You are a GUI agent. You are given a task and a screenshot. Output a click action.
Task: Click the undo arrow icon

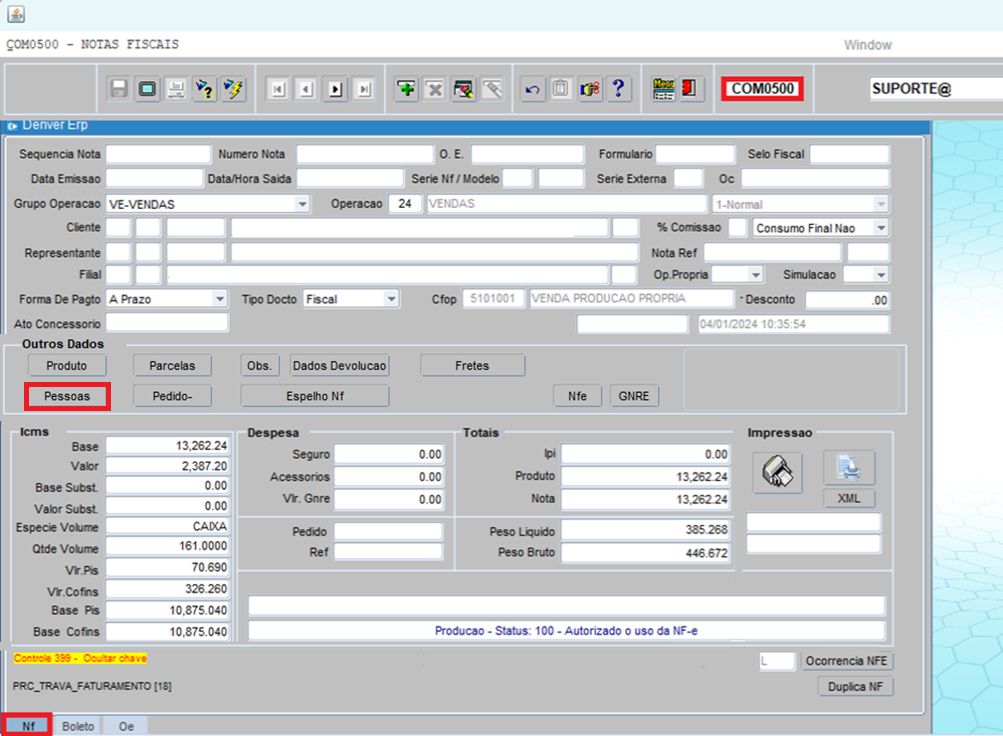[x=533, y=90]
